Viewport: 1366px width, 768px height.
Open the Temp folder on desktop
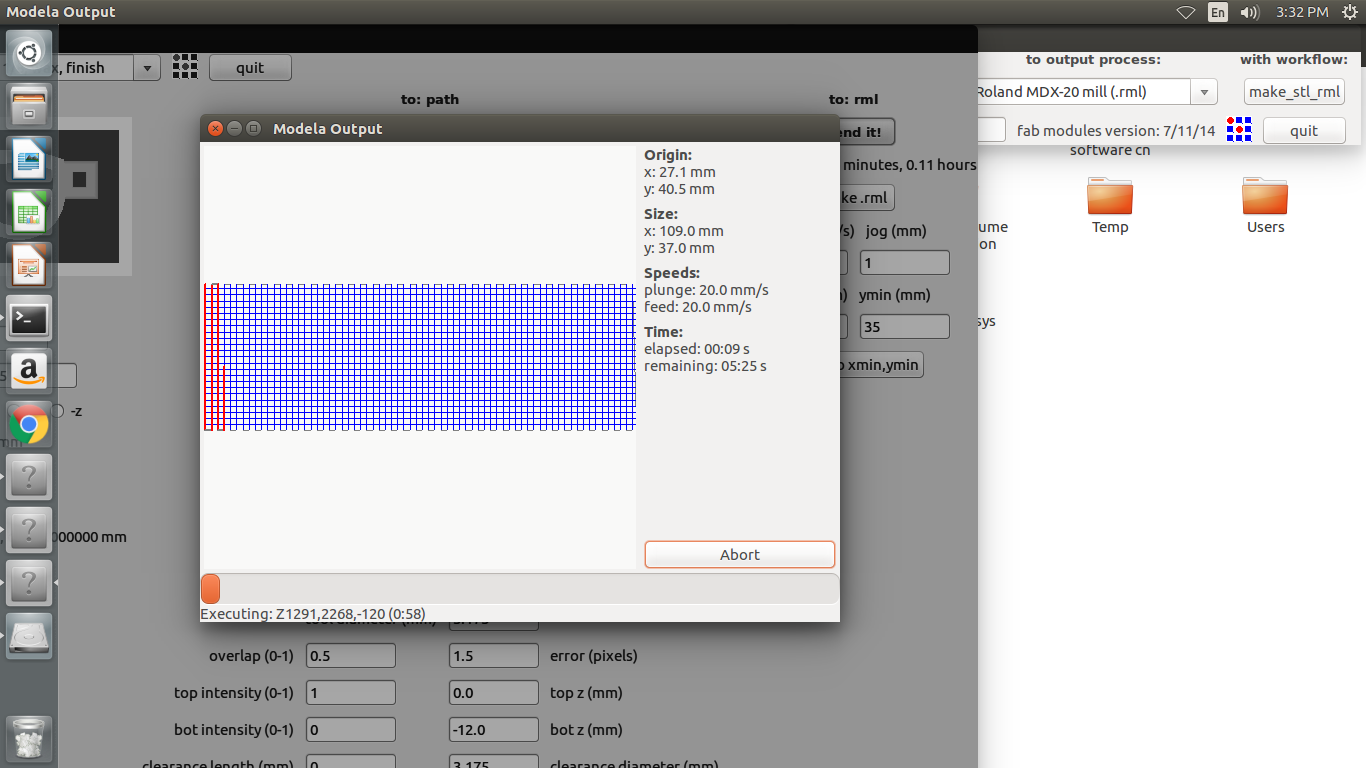coord(1110,206)
